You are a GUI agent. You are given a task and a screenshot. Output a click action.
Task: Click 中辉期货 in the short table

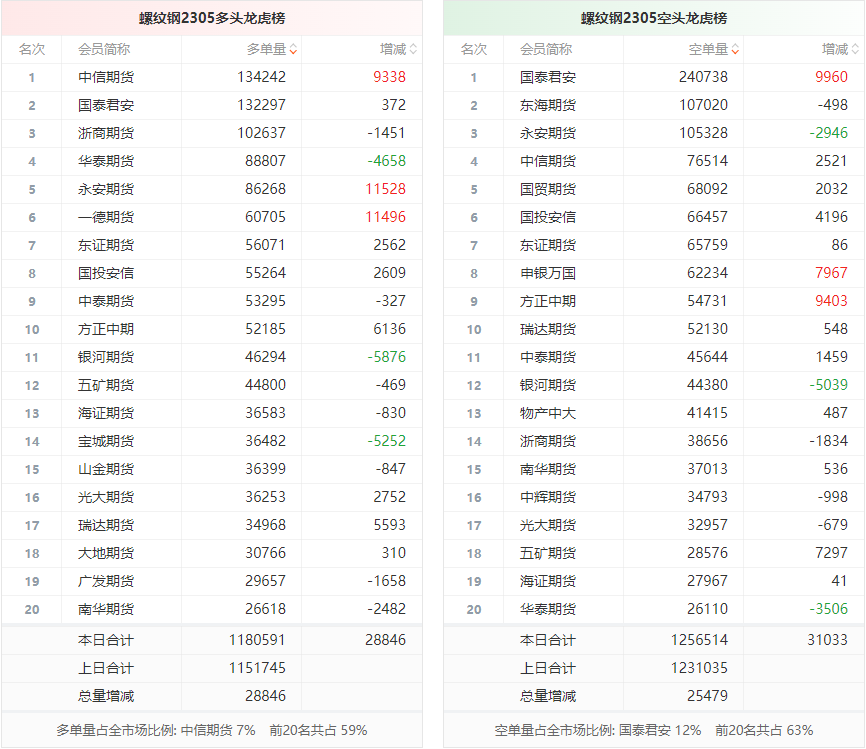tap(548, 497)
